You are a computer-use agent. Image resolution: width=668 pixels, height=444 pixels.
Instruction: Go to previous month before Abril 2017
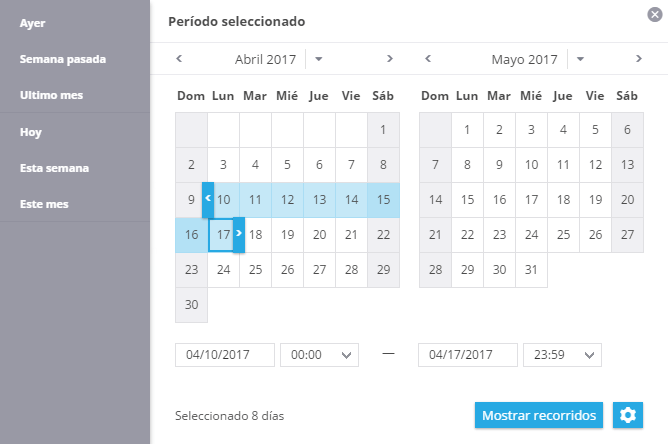click(179, 58)
